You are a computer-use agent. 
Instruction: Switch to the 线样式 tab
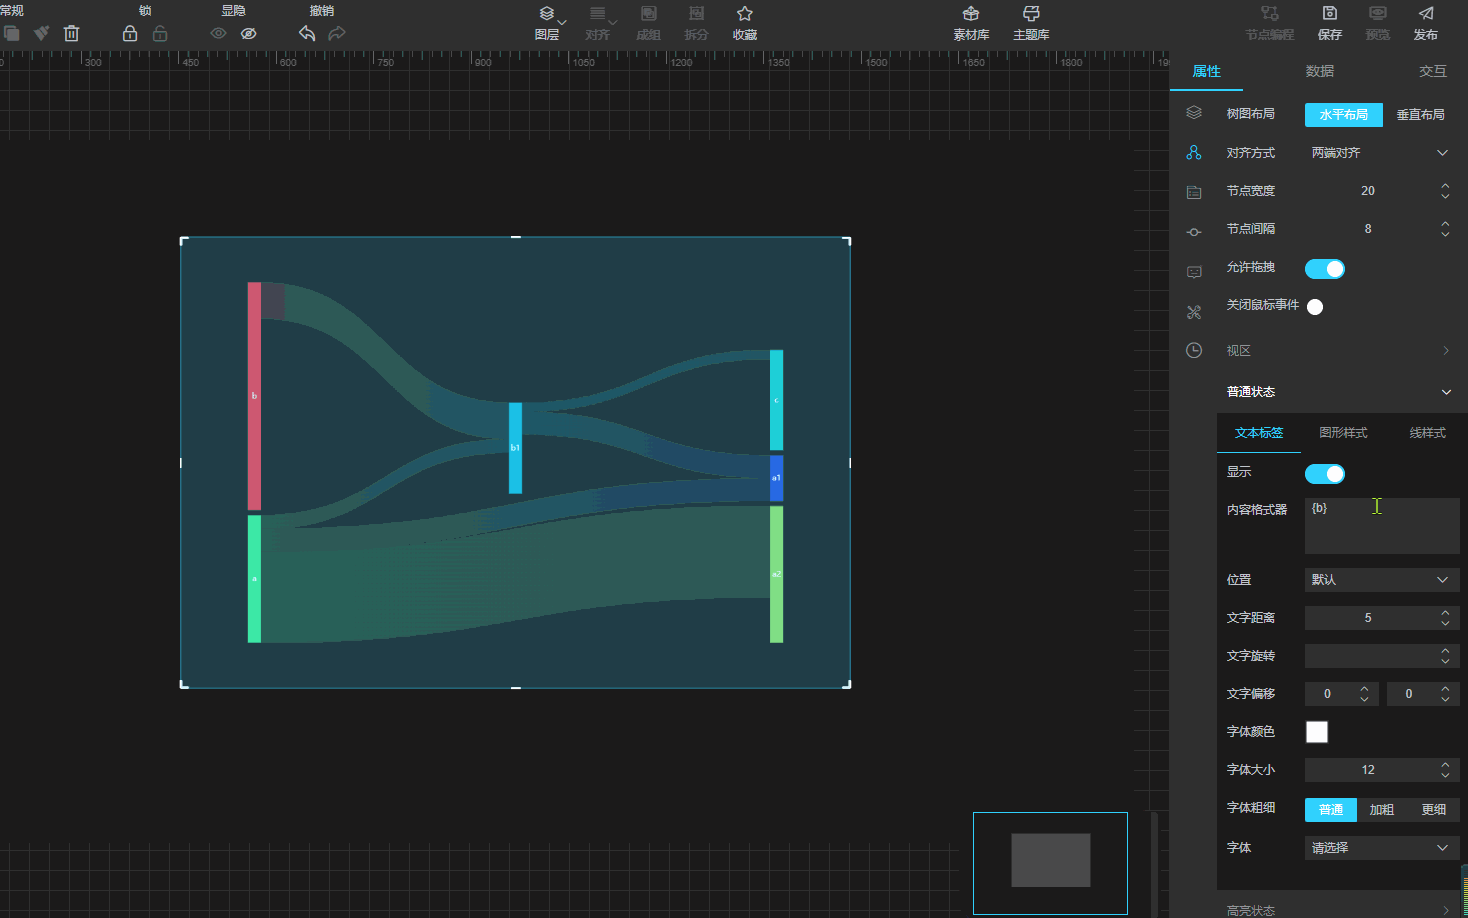1427,433
